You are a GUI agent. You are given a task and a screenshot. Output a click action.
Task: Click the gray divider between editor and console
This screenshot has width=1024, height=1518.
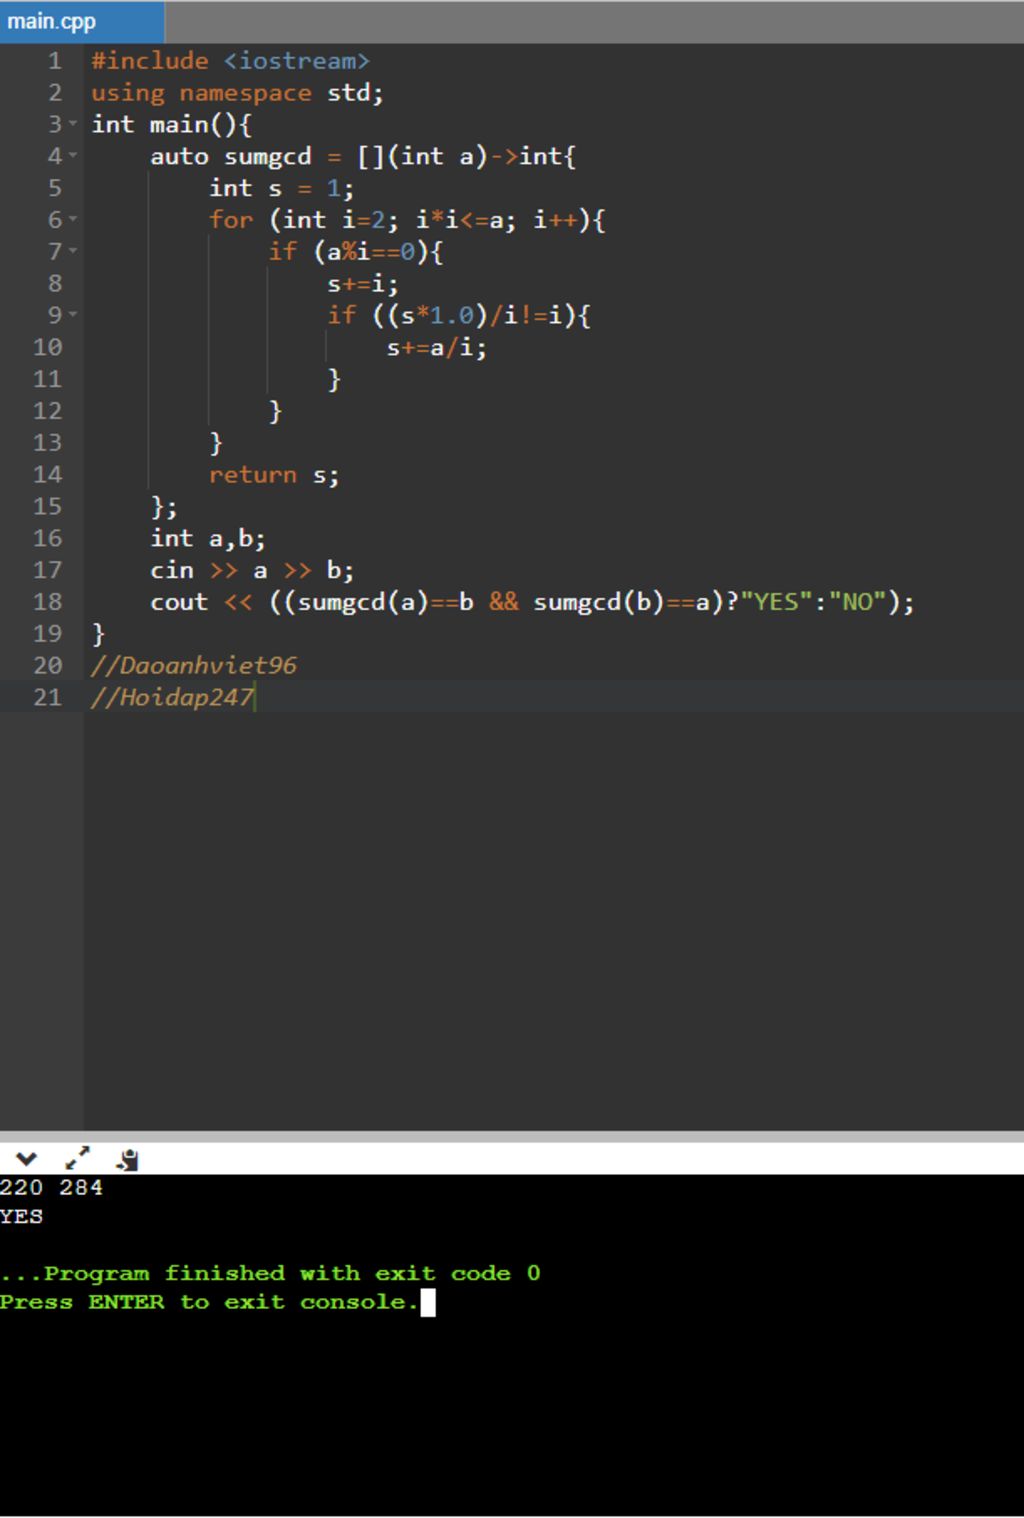[512, 1137]
